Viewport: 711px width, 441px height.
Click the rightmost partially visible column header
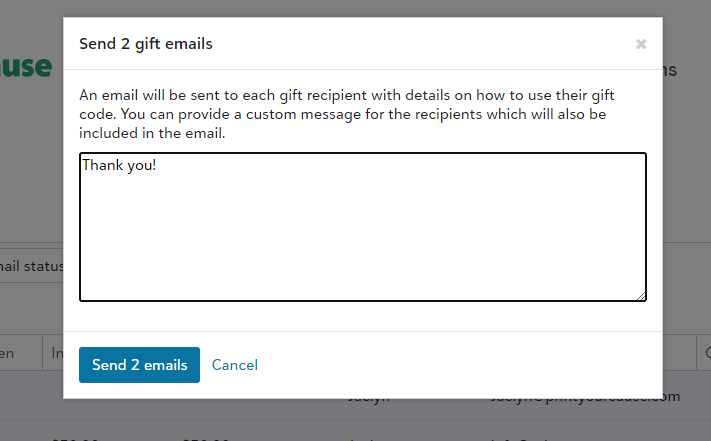(x=704, y=353)
